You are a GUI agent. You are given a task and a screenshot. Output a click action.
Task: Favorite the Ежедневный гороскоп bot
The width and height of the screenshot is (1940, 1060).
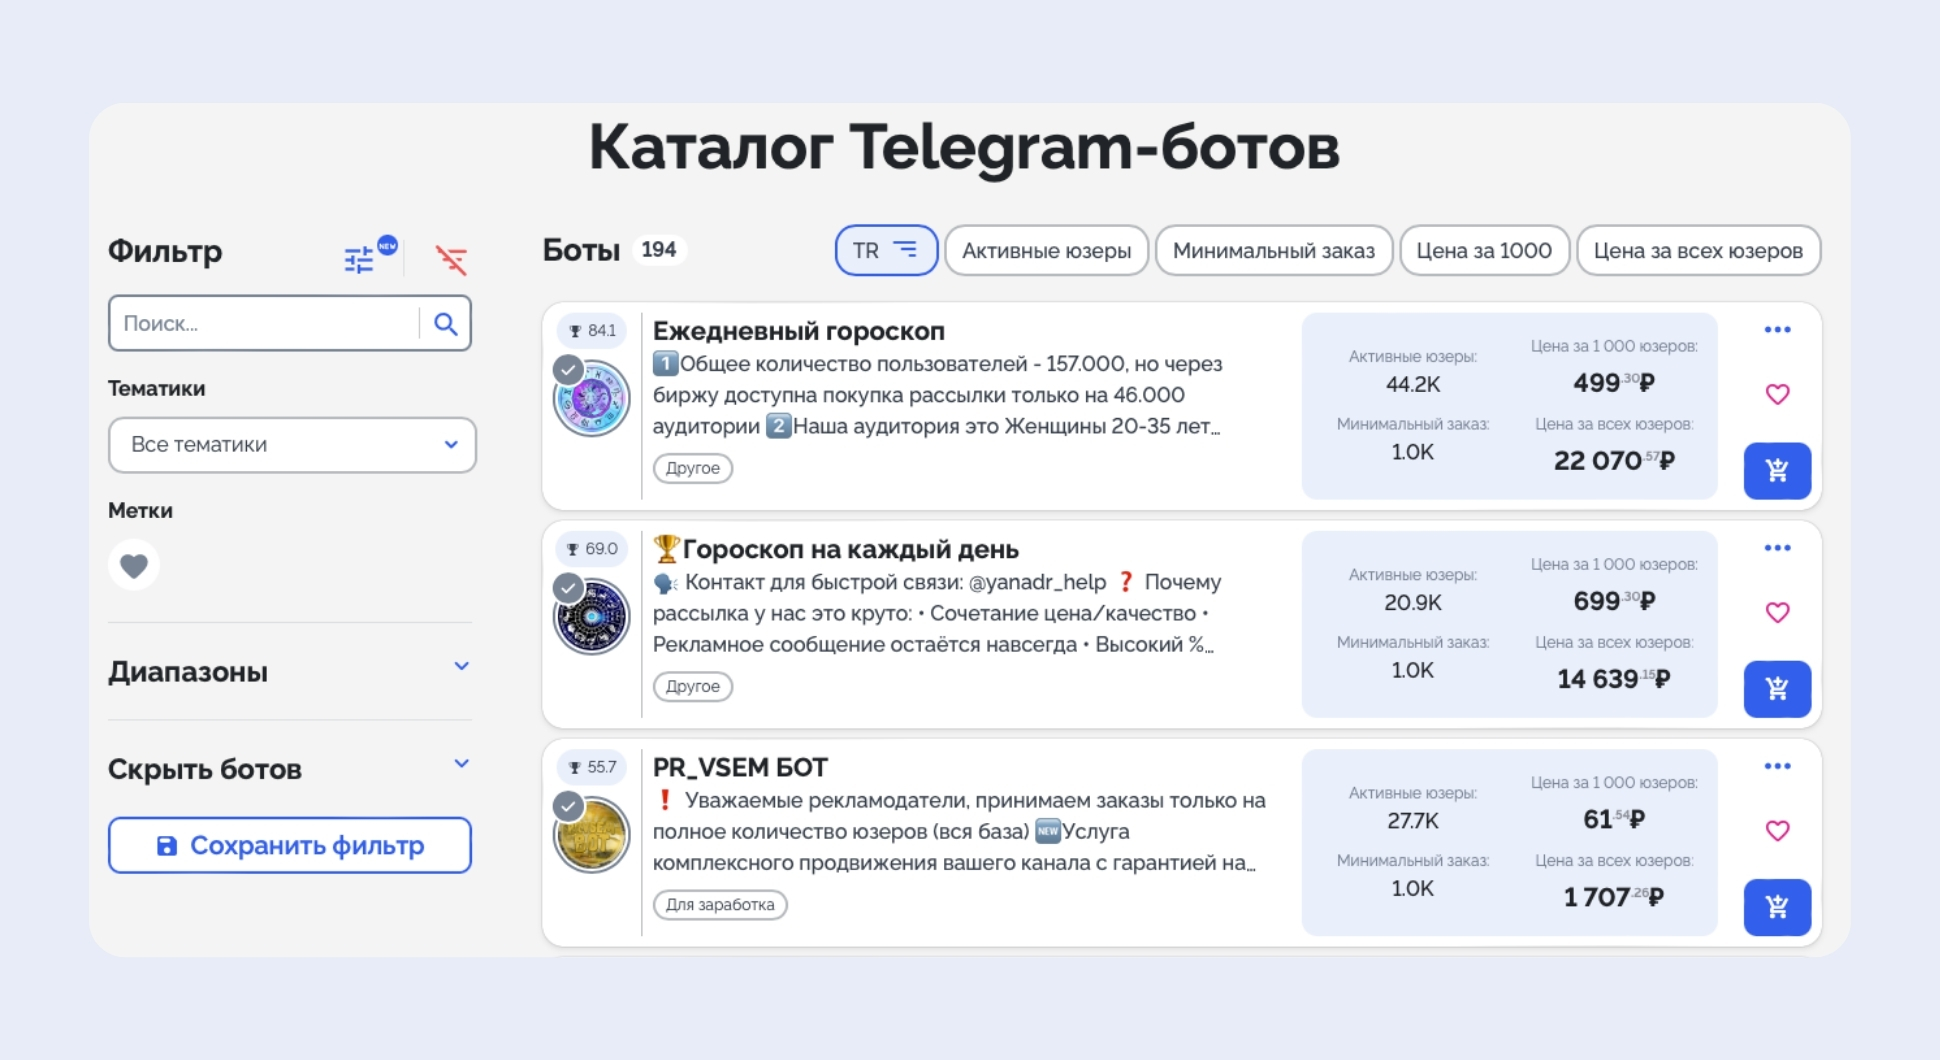click(1776, 394)
